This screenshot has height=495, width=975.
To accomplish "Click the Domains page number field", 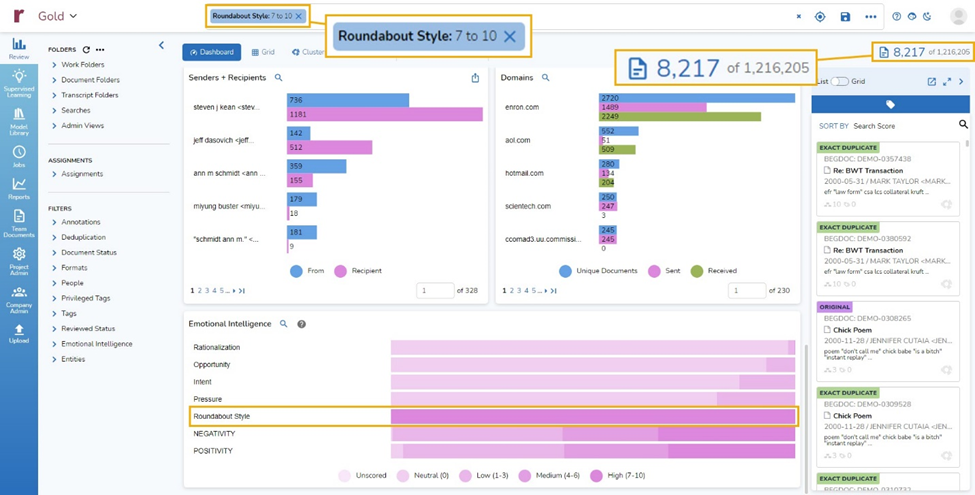I will click(747, 290).
